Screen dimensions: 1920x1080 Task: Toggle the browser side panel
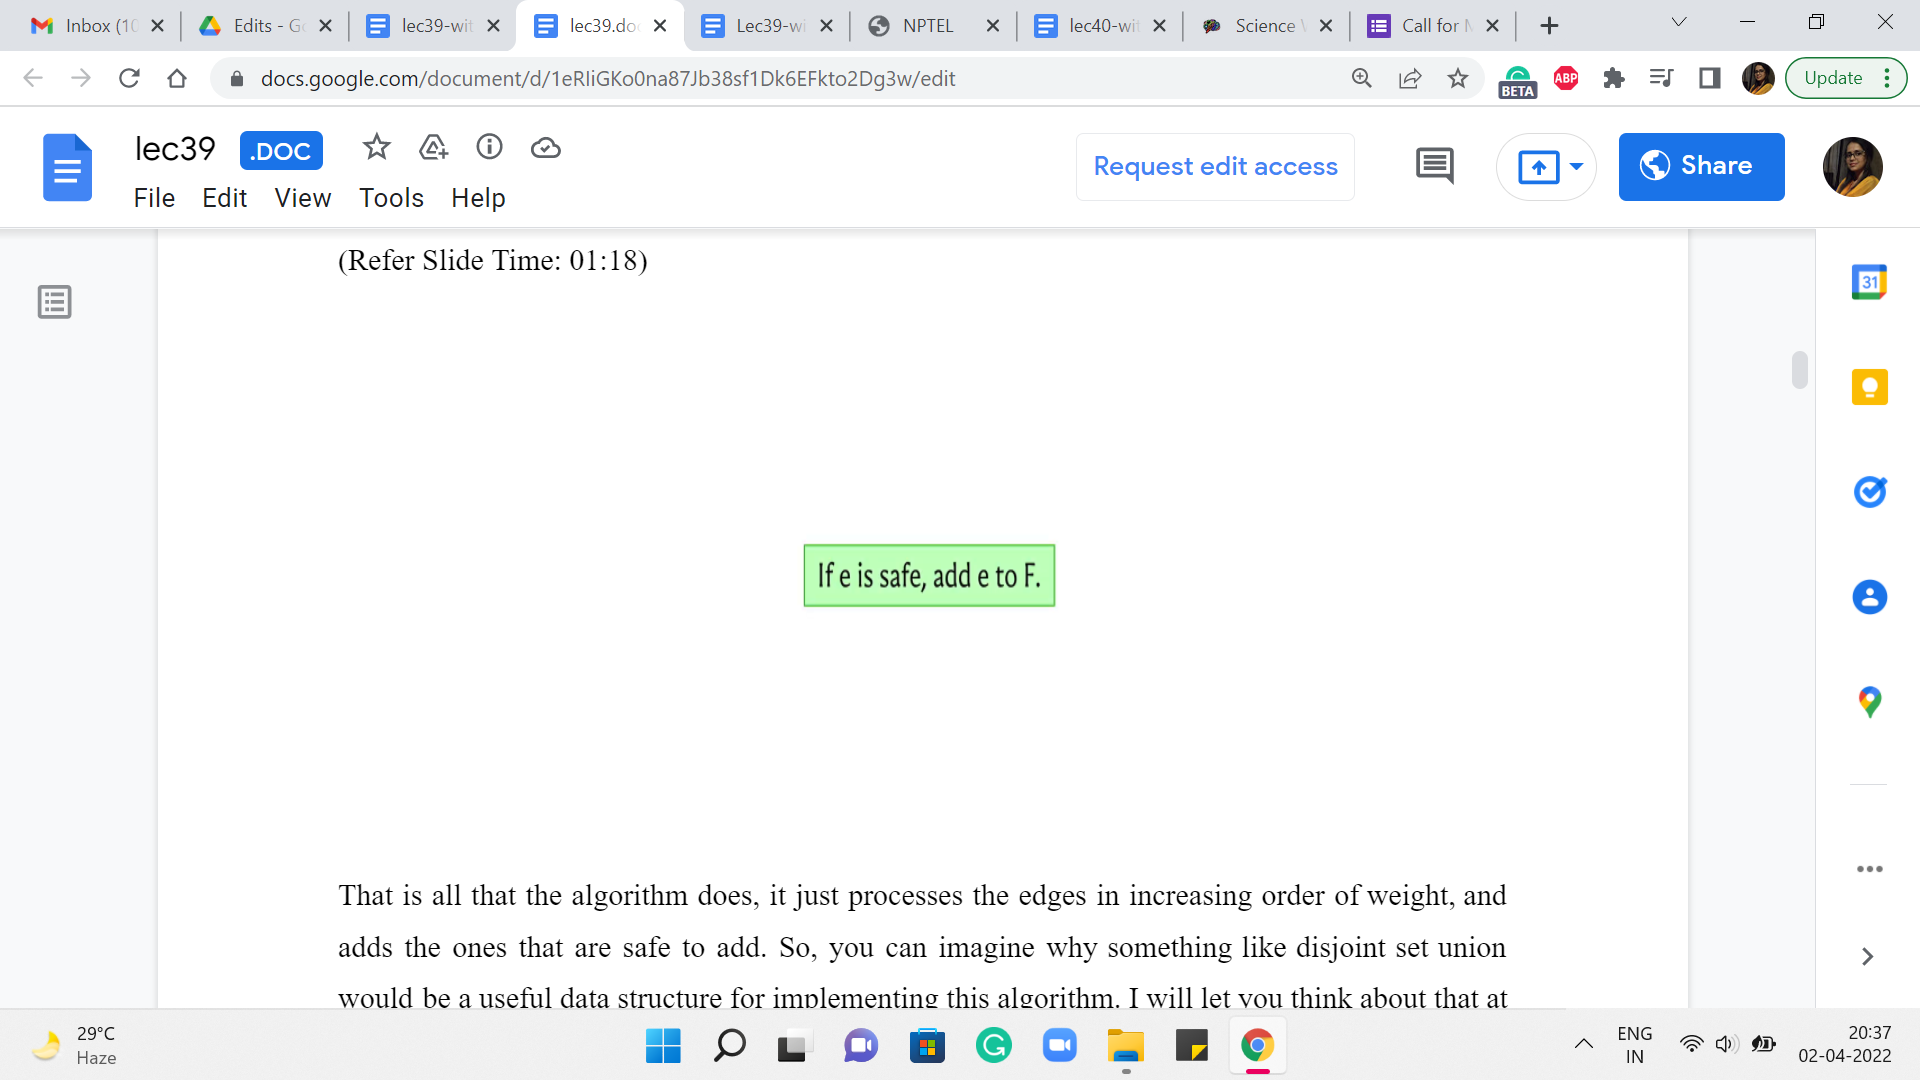(x=1710, y=78)
